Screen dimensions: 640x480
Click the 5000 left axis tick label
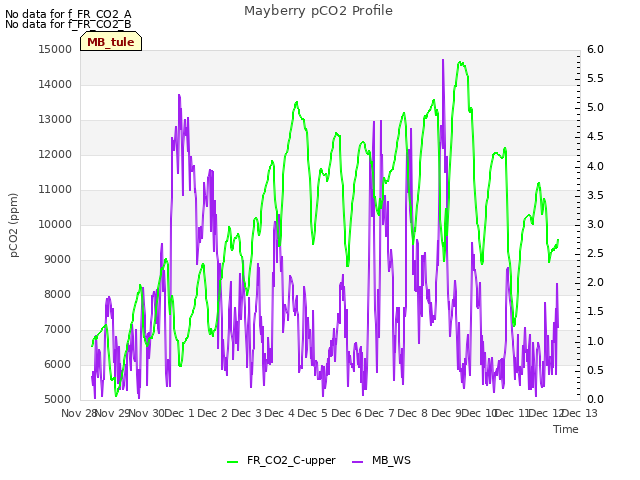click(58, 399)
